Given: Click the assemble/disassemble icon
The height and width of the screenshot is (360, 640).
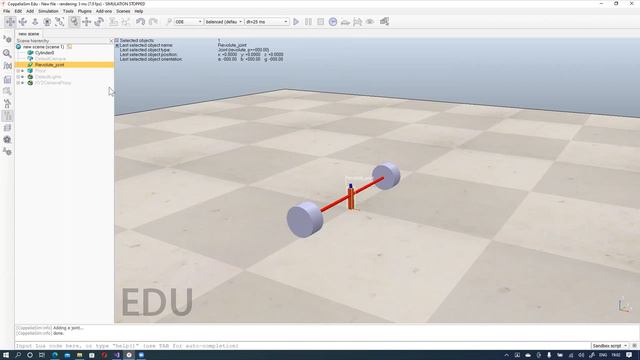Looking at the screenshot, I should (113, 22).
